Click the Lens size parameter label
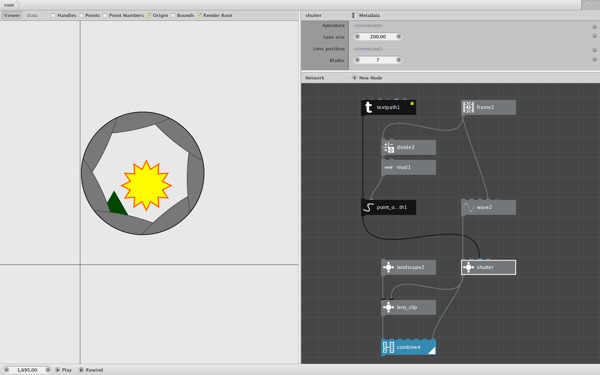Image resolution: width=600 pixels, height=375 pixels. tap(334, 37)
